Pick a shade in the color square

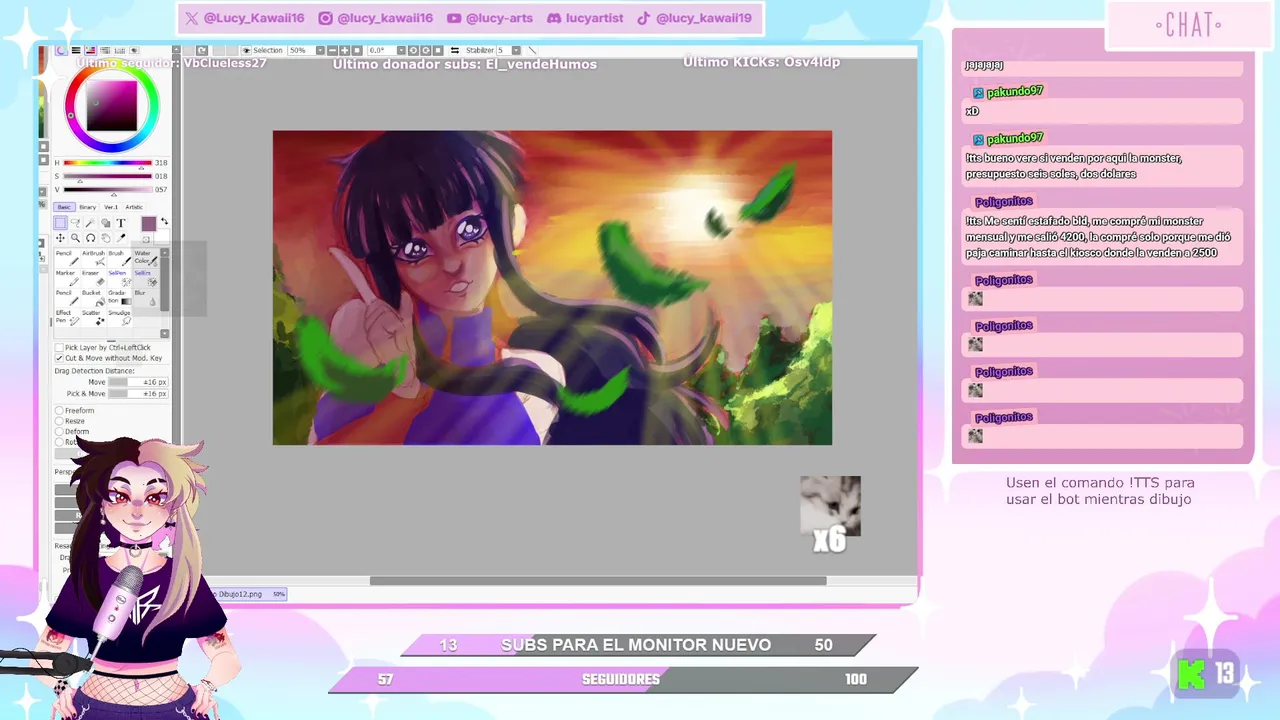point(111,106)
